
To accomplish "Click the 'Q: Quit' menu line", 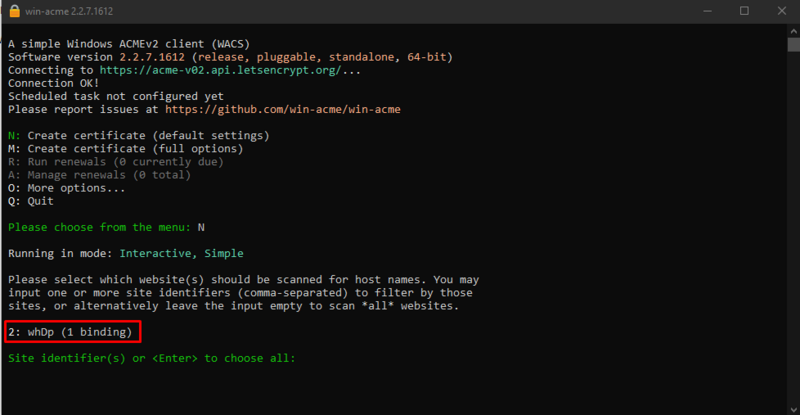I will (31, 201).
